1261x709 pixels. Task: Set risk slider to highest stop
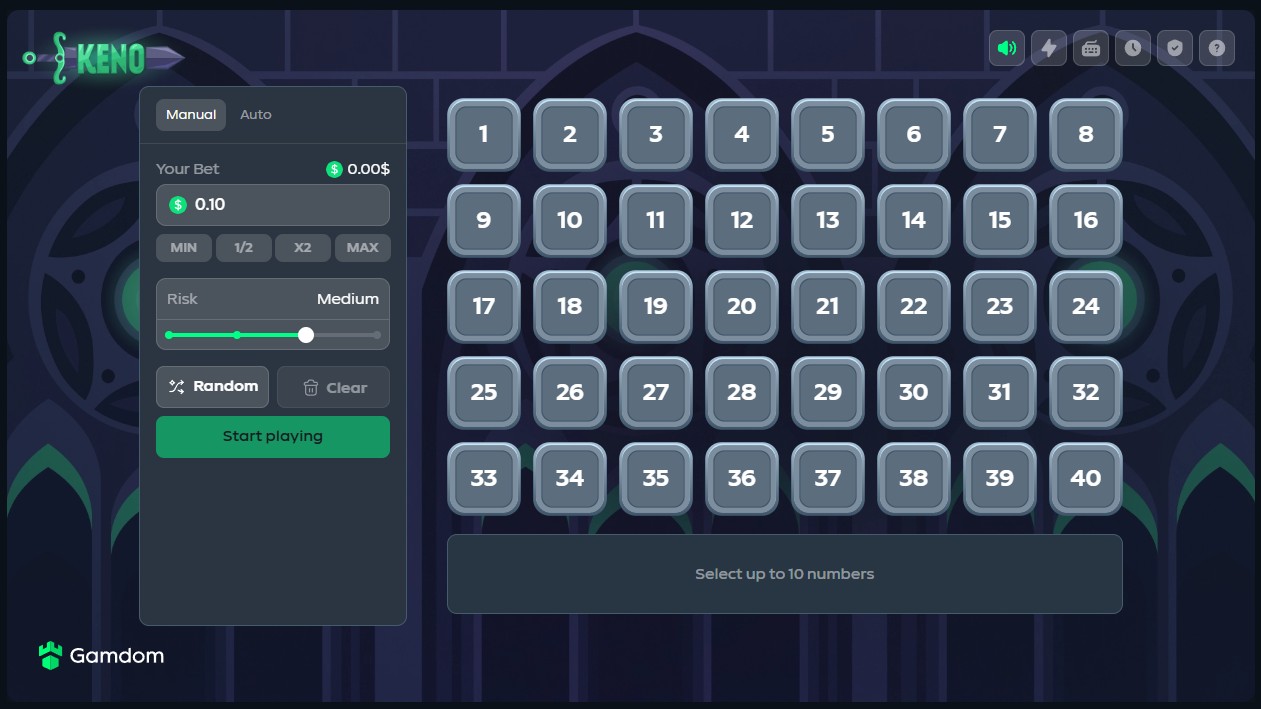(377, 335)
